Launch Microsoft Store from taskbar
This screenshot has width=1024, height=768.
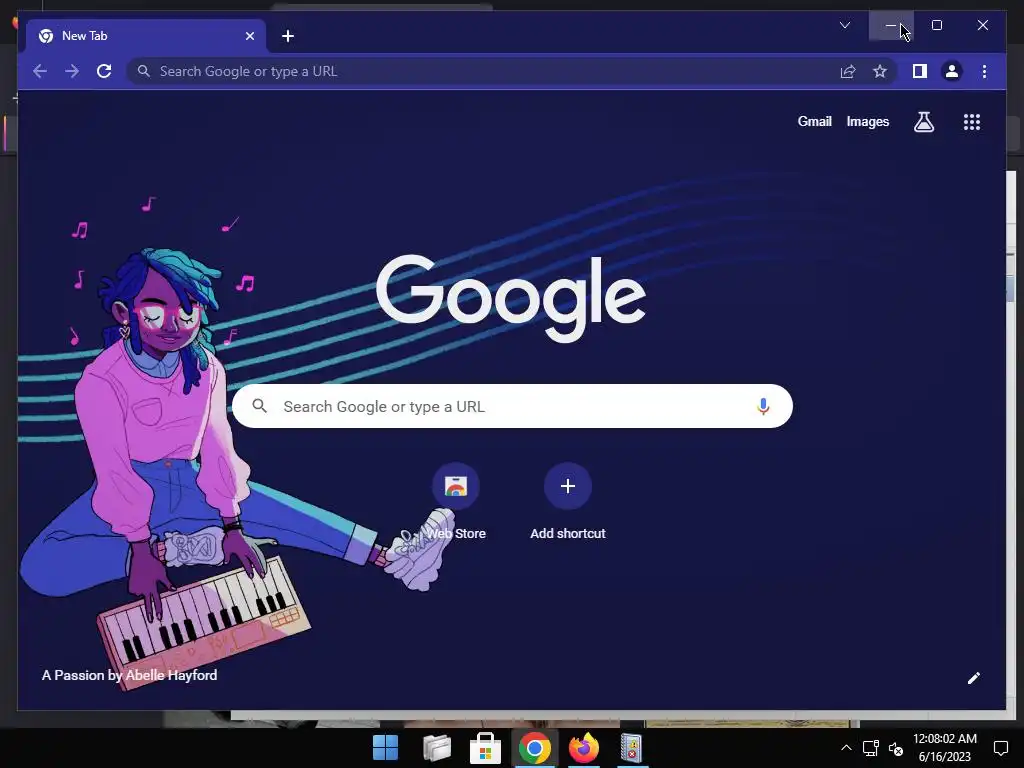485,748
